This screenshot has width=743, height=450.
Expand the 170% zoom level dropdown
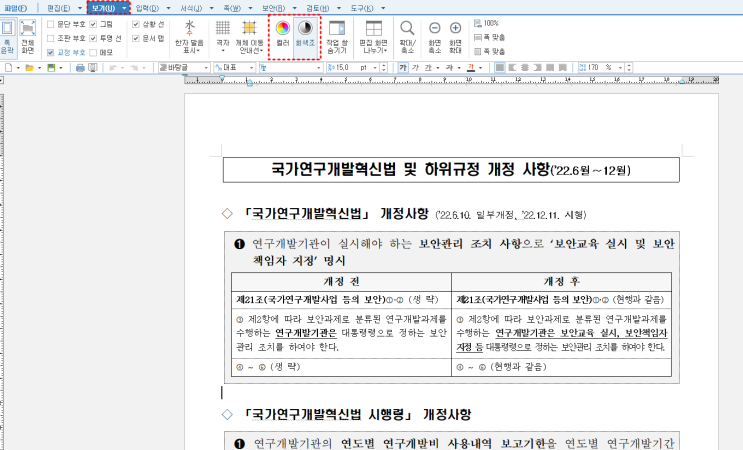[619, 67]
